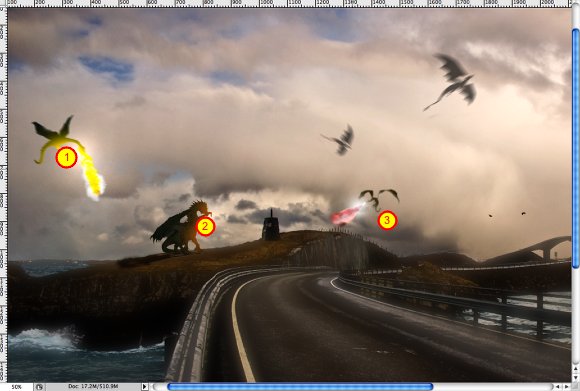580x391 pixels.
Task: Click the 50% zoom level field
Action: (x=16, y=387)
